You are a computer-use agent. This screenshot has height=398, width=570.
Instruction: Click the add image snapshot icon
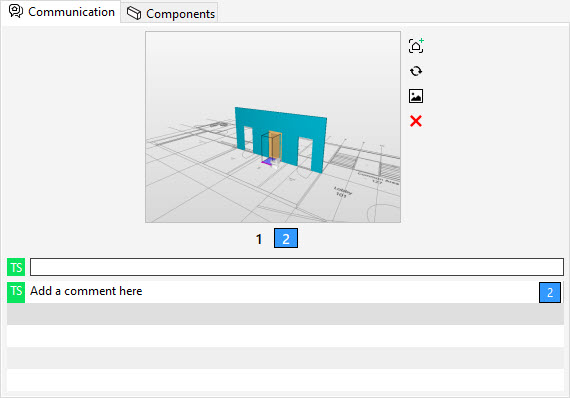(x=416, y=96)
